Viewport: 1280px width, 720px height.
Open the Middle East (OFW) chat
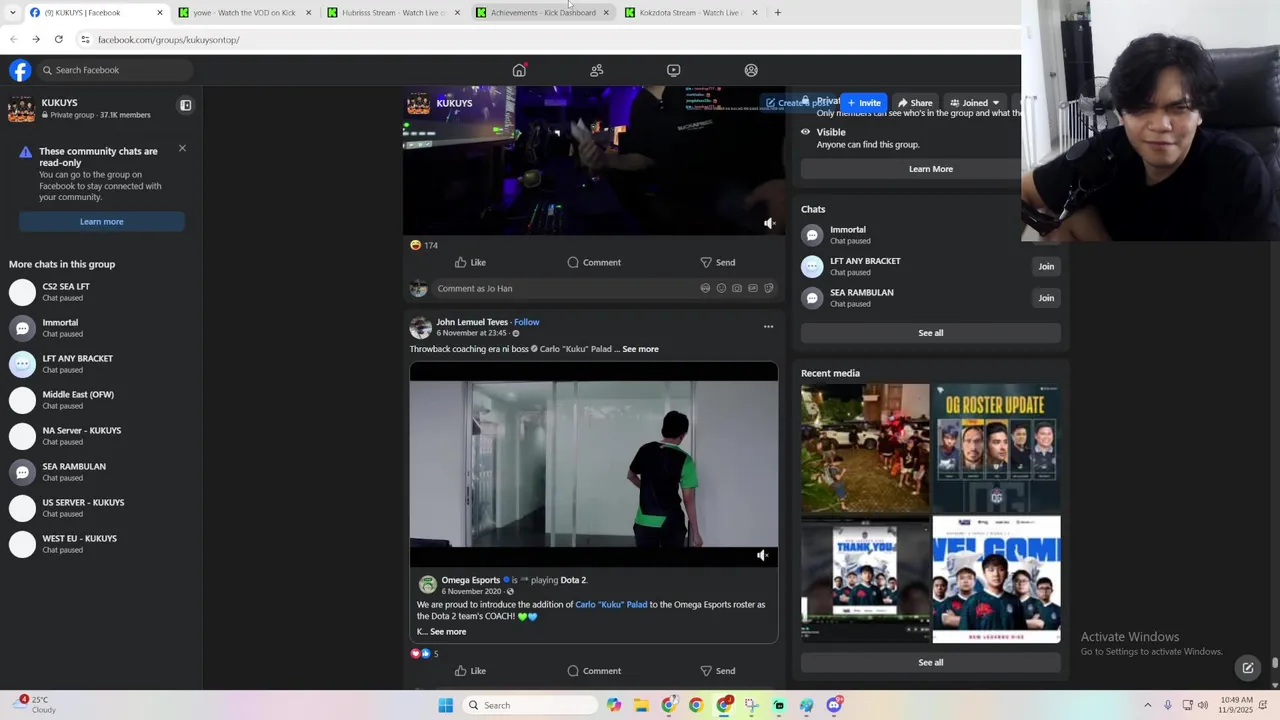(100, 400)
